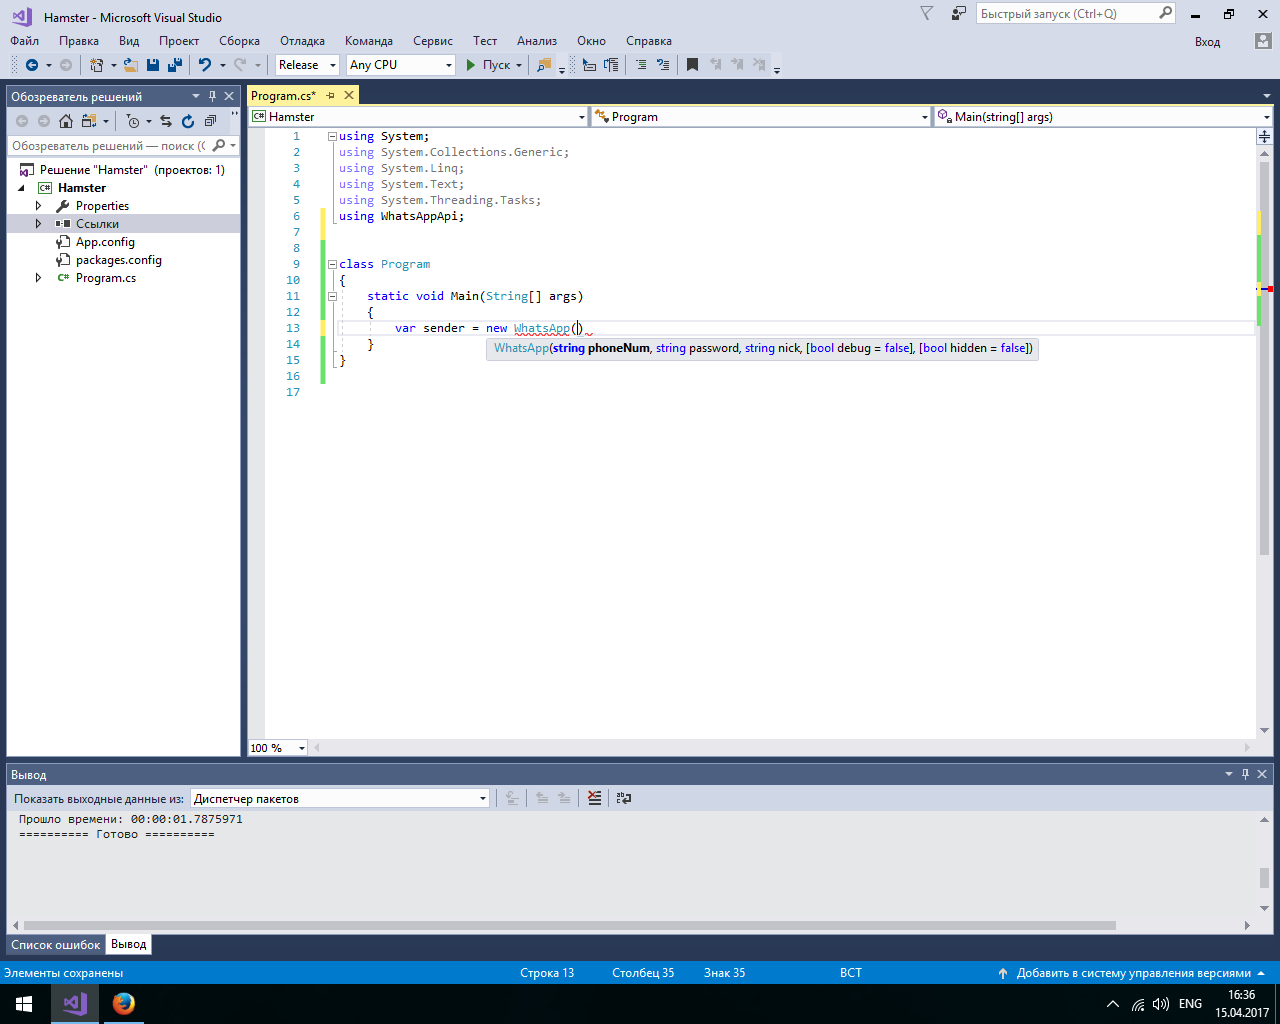
Task: Toggle auto-hide pin of Обозреватель решений panel
Action: 212,96
